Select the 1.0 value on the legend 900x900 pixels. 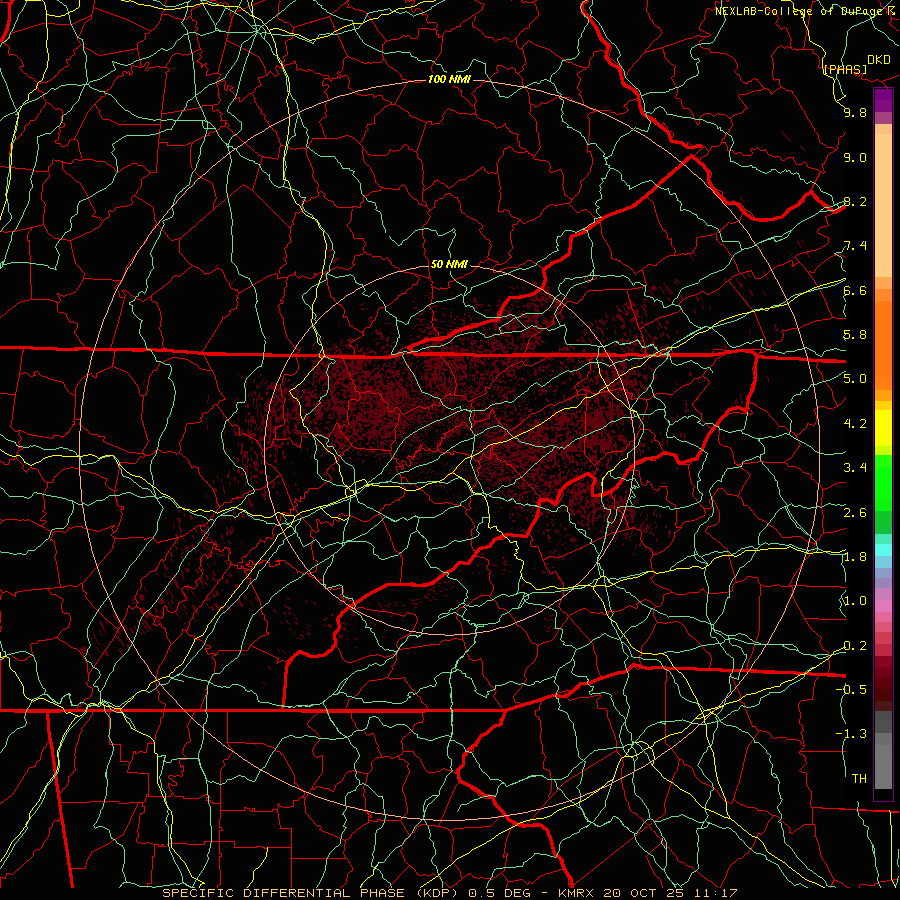(x=855, y=601)
